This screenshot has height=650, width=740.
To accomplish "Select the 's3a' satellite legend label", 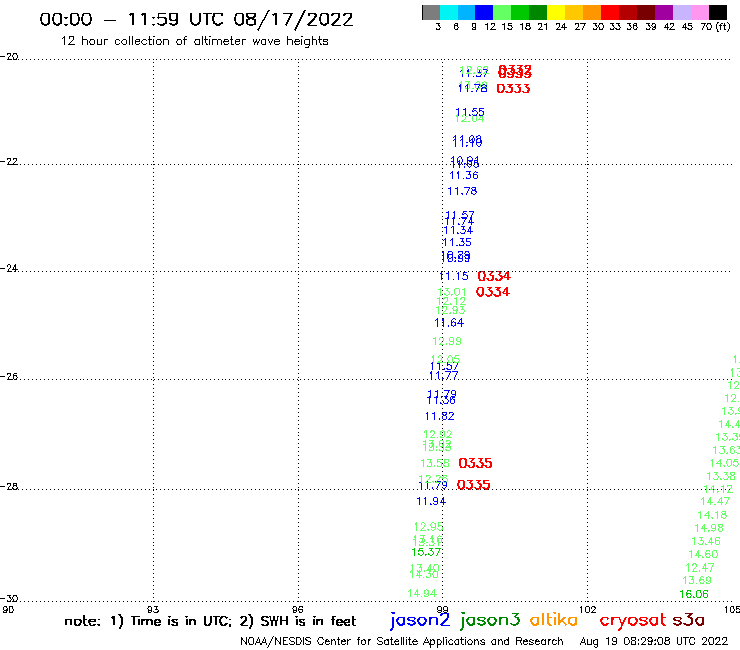I will (689, 620).
